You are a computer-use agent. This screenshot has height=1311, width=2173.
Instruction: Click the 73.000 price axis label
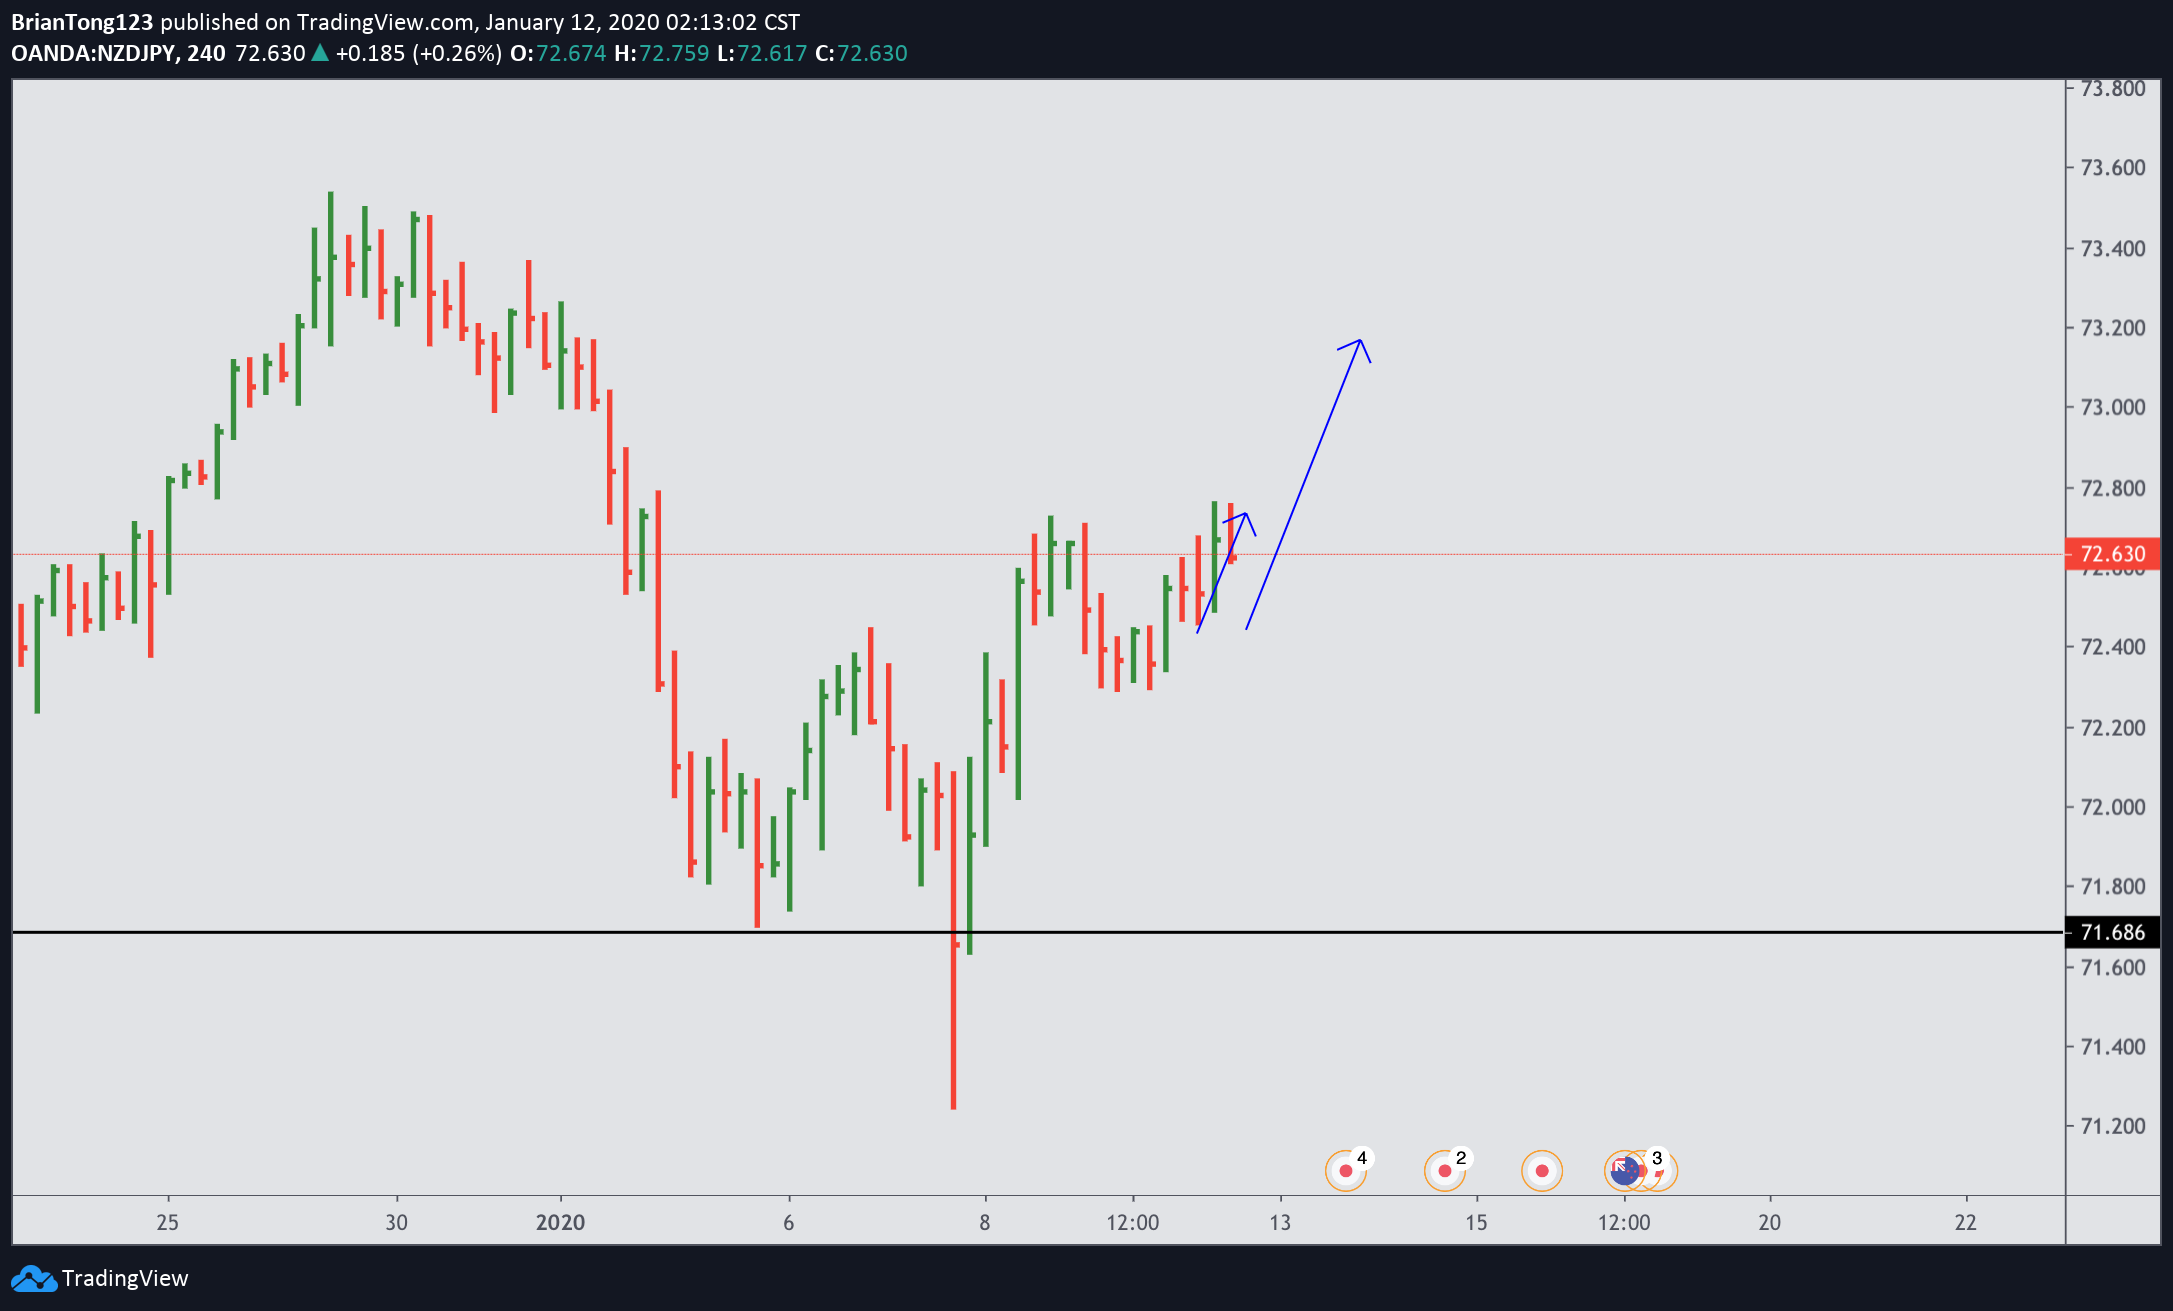tap(2113, 407)
